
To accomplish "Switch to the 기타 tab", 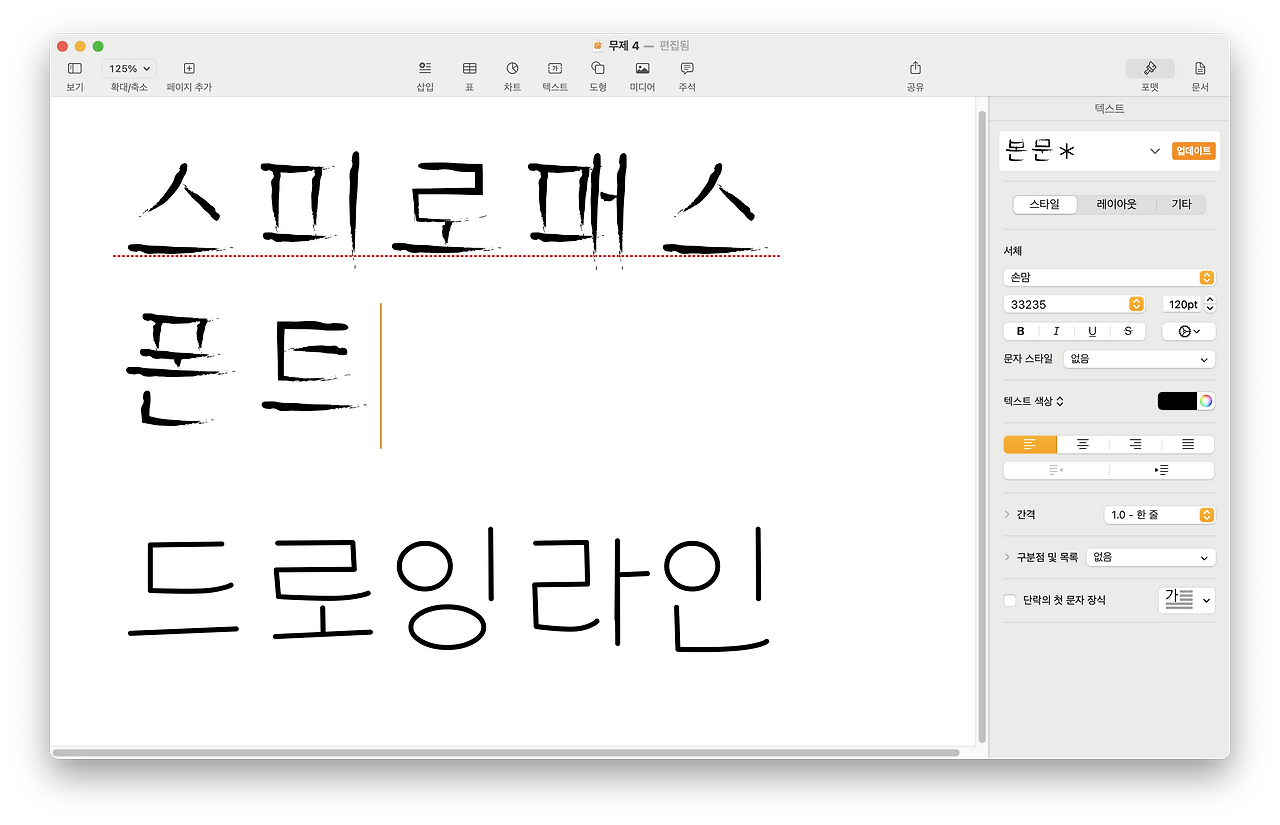I will pos(1181,204).
